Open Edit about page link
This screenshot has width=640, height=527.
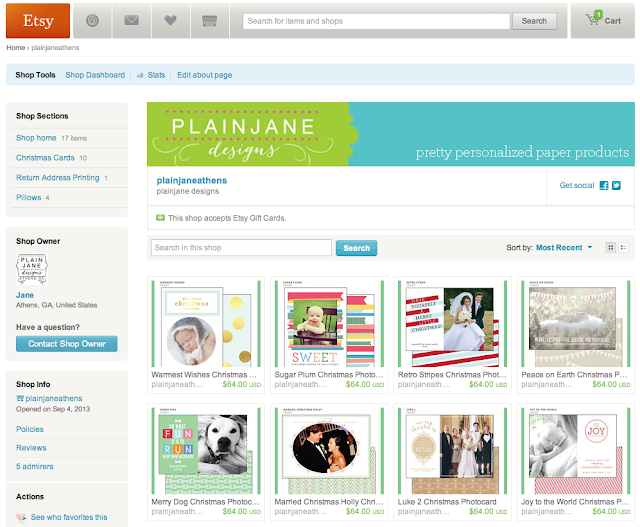pyautogui.click(x=204, y=75)
